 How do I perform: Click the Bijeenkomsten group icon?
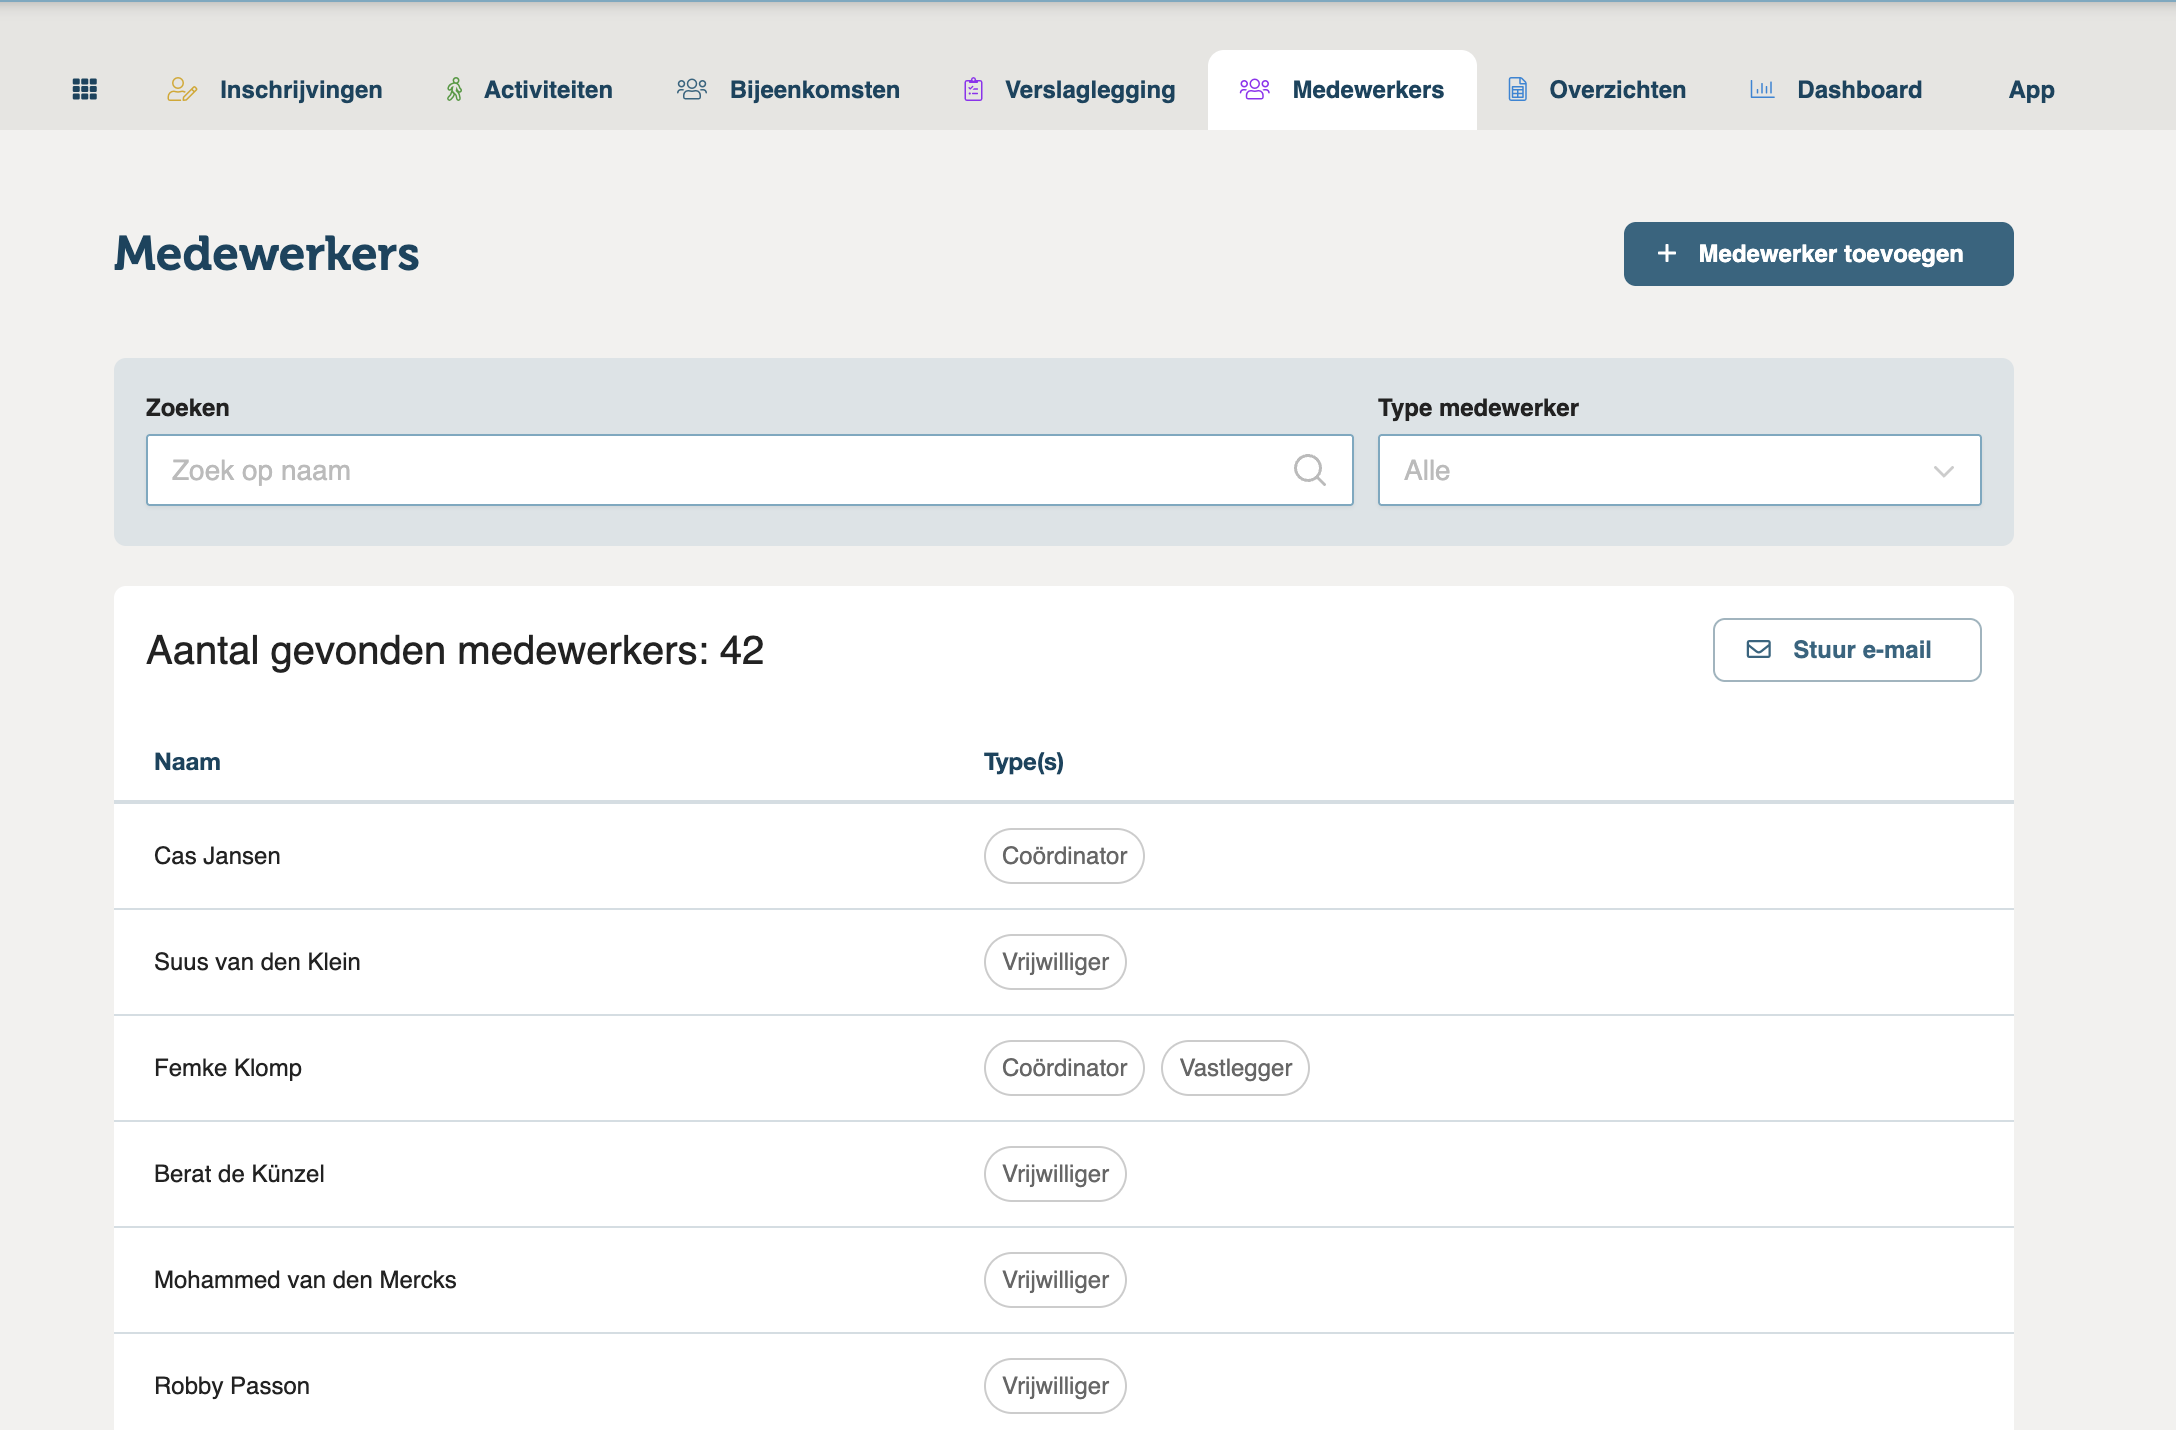pyautogui.click(x=691, y=89)
